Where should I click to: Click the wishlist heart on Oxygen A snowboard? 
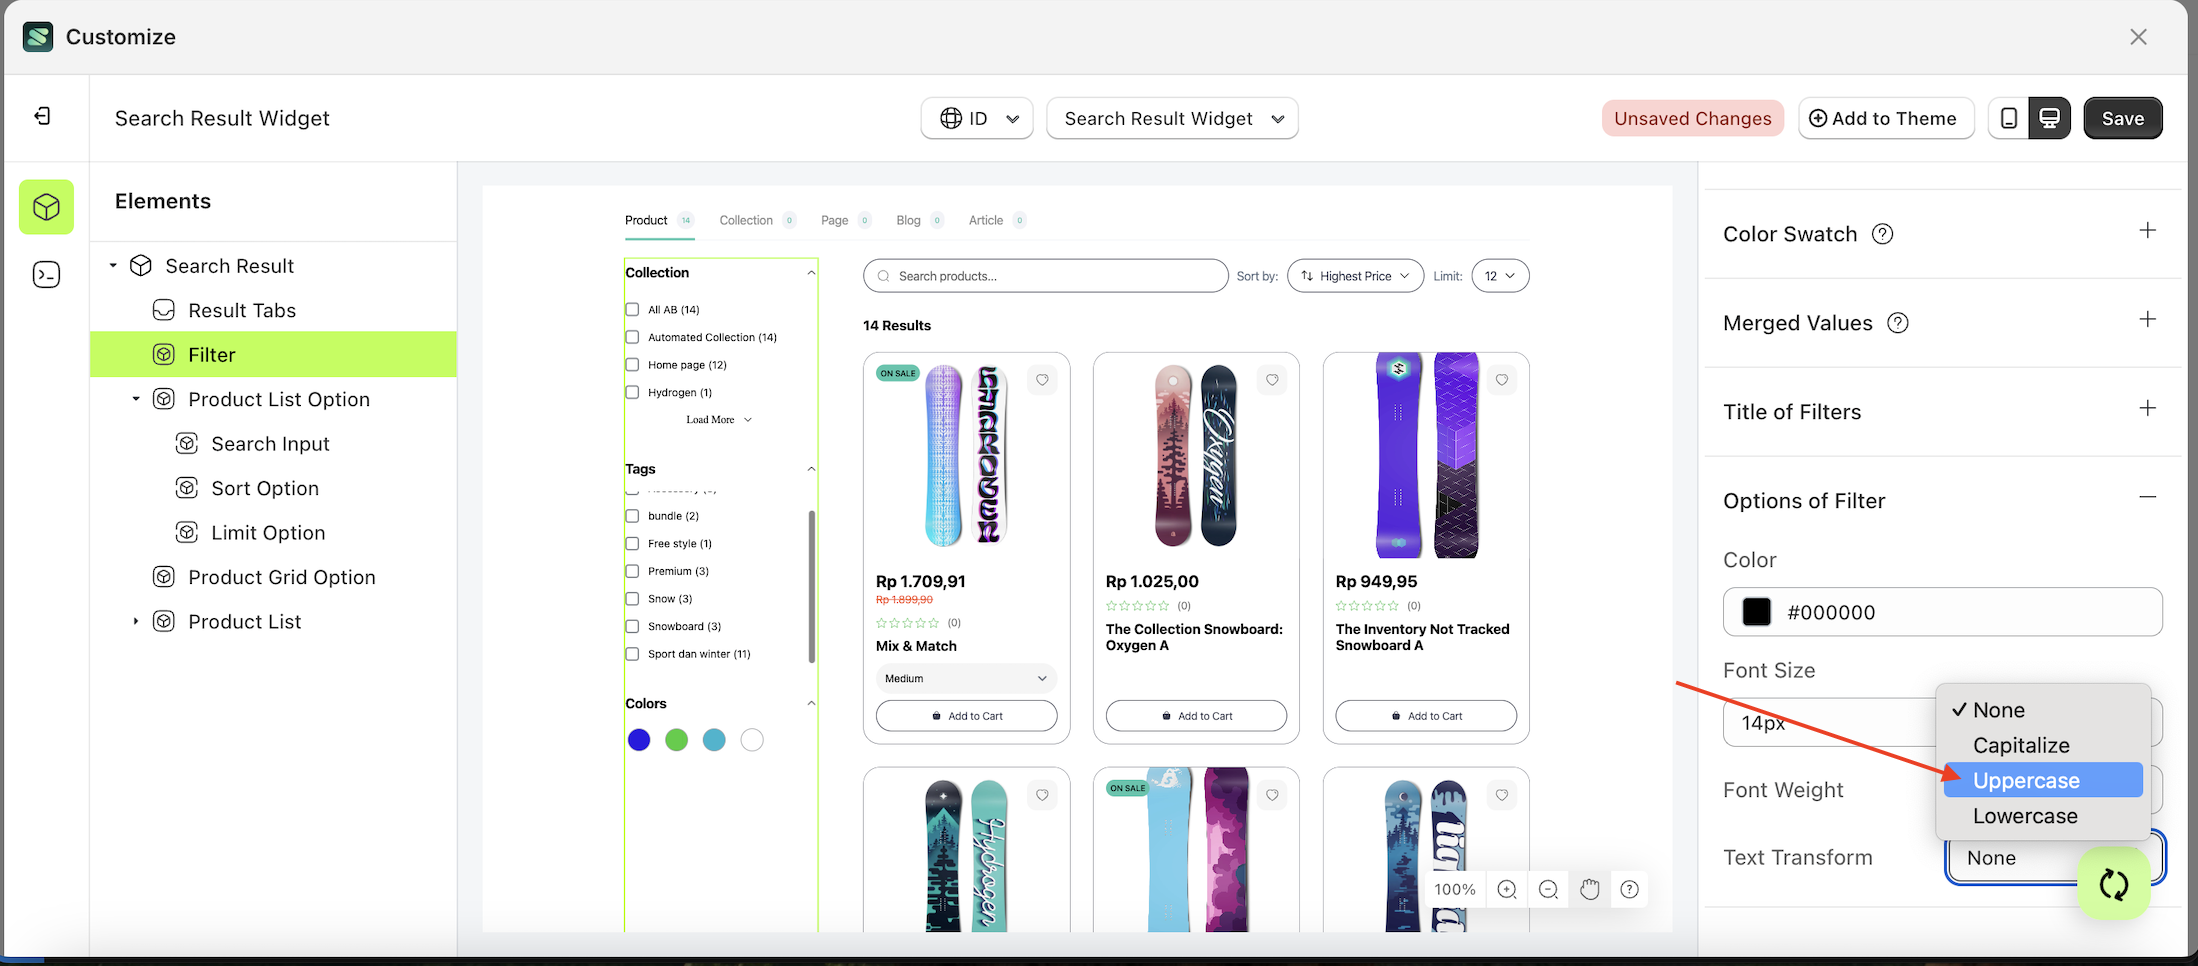click(x=1272, y=380)
